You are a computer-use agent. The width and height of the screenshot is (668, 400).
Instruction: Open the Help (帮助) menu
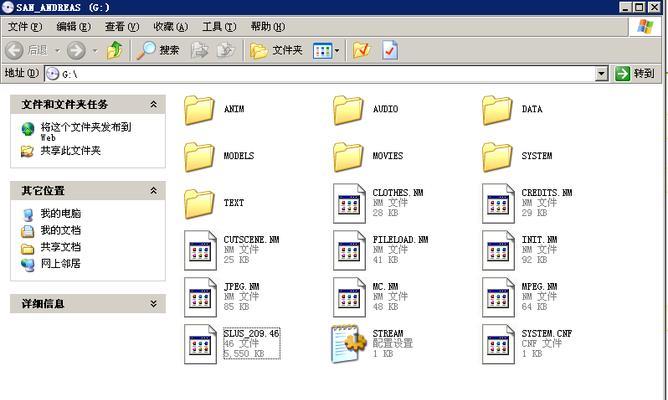click(x=268, y=27)
